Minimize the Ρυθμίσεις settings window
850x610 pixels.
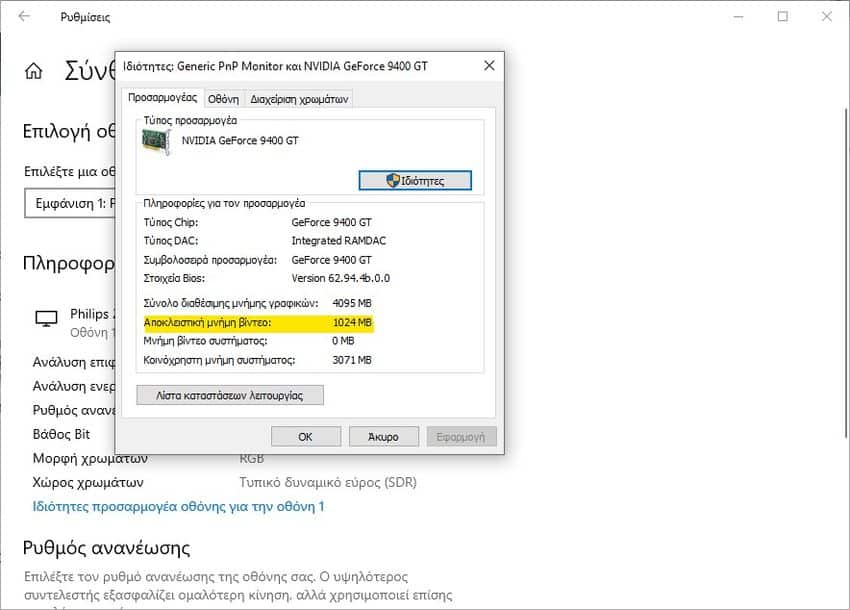(x=738, y=17)
